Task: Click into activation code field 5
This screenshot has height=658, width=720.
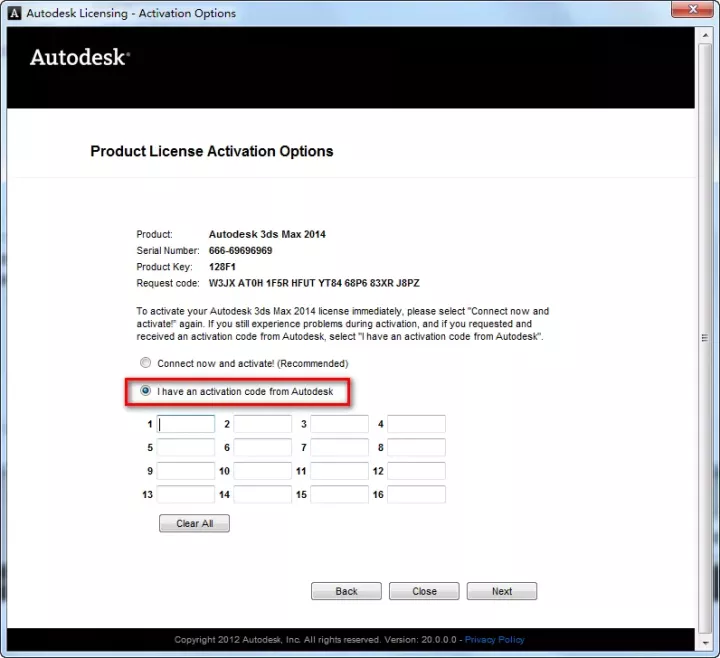Action: (x=186, y=448)
